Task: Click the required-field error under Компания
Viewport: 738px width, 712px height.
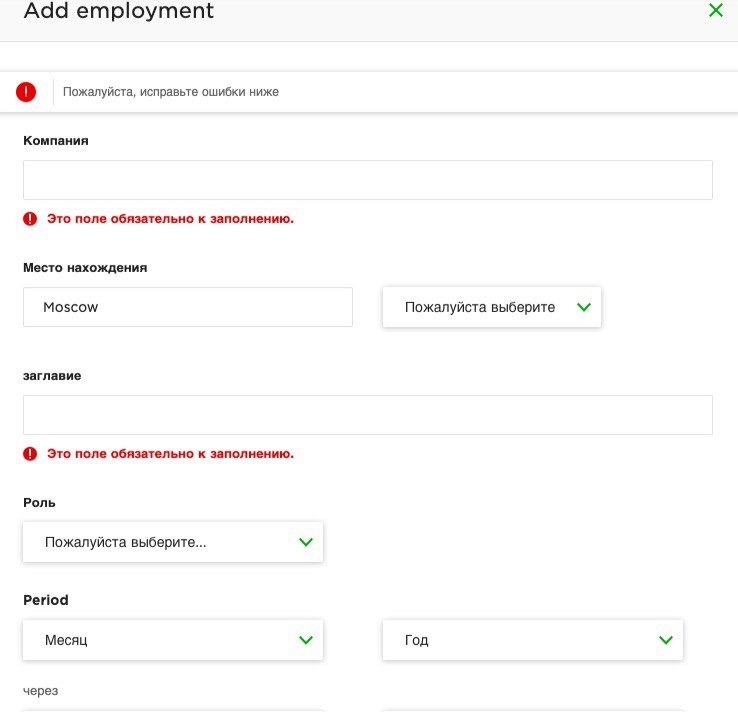Action: point(170,219)
